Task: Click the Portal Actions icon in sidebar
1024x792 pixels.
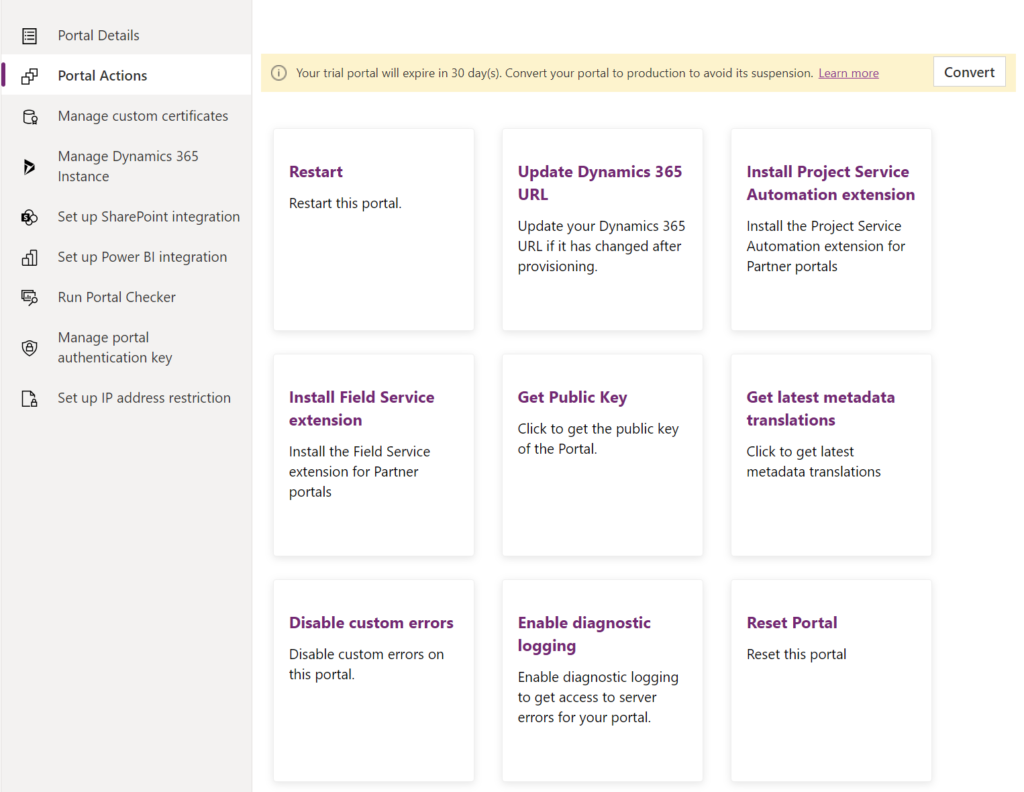Action: (29, 76)
